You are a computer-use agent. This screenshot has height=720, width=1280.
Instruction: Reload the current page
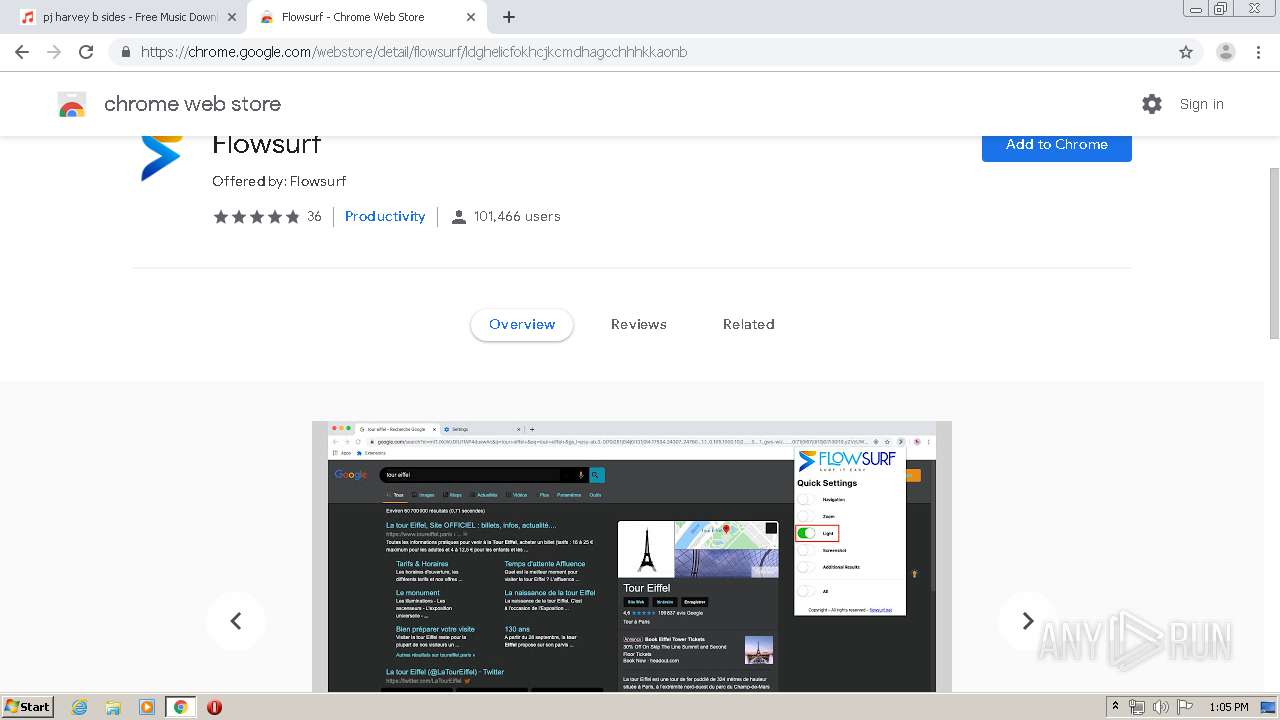coord(86,52)
